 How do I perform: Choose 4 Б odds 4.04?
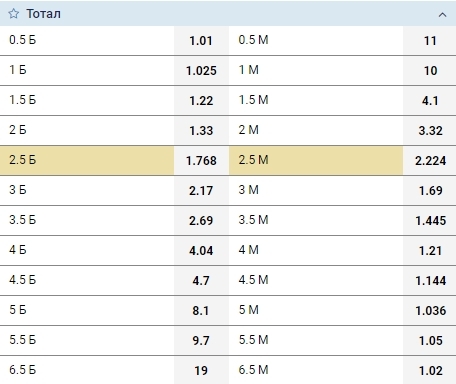click(x=201, y=251)
